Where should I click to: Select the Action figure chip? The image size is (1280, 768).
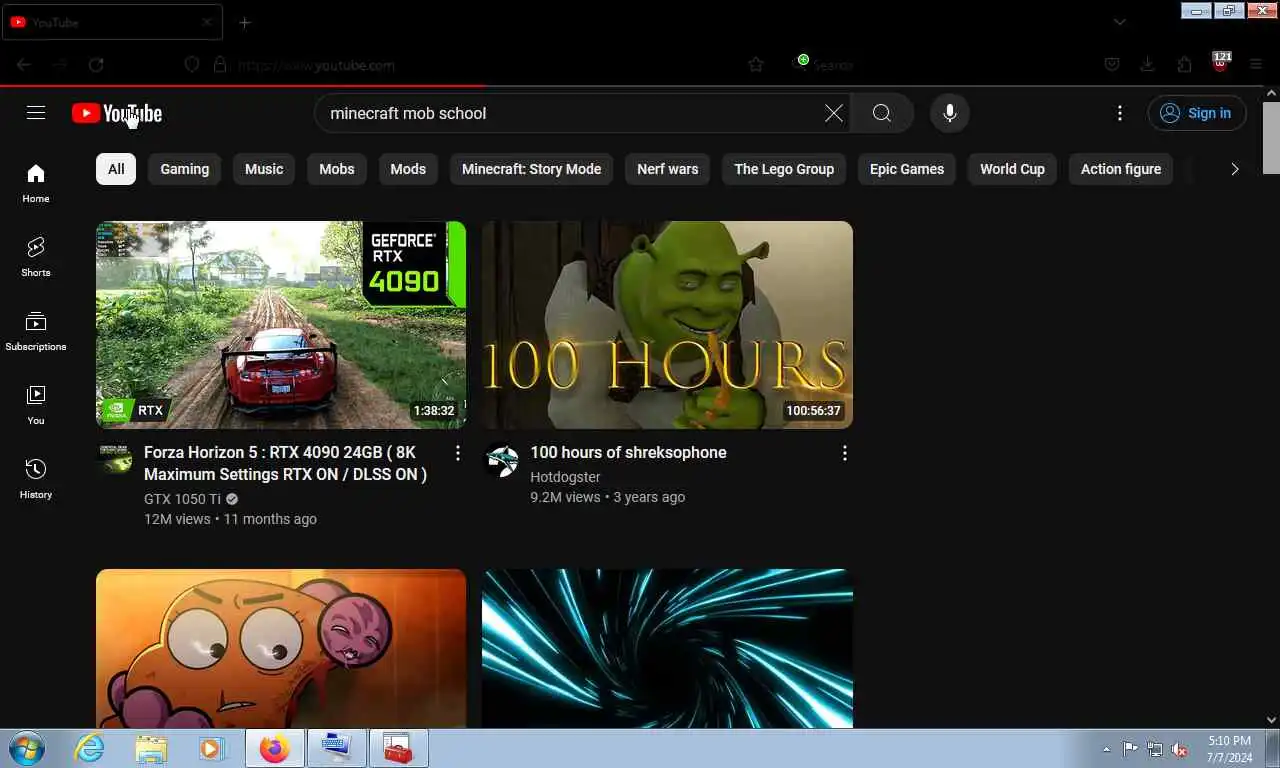click(x=1121, y=169)
